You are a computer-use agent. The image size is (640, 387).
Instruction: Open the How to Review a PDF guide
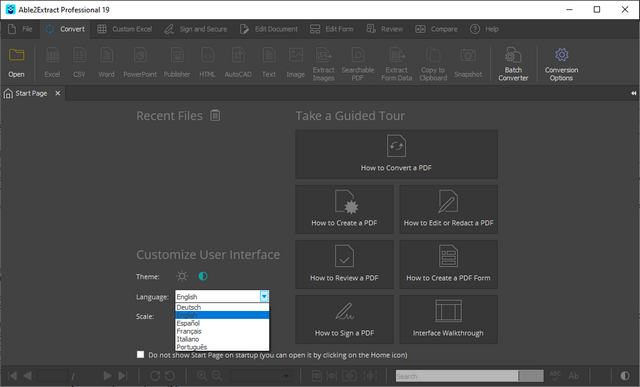(x=344, y=264)
